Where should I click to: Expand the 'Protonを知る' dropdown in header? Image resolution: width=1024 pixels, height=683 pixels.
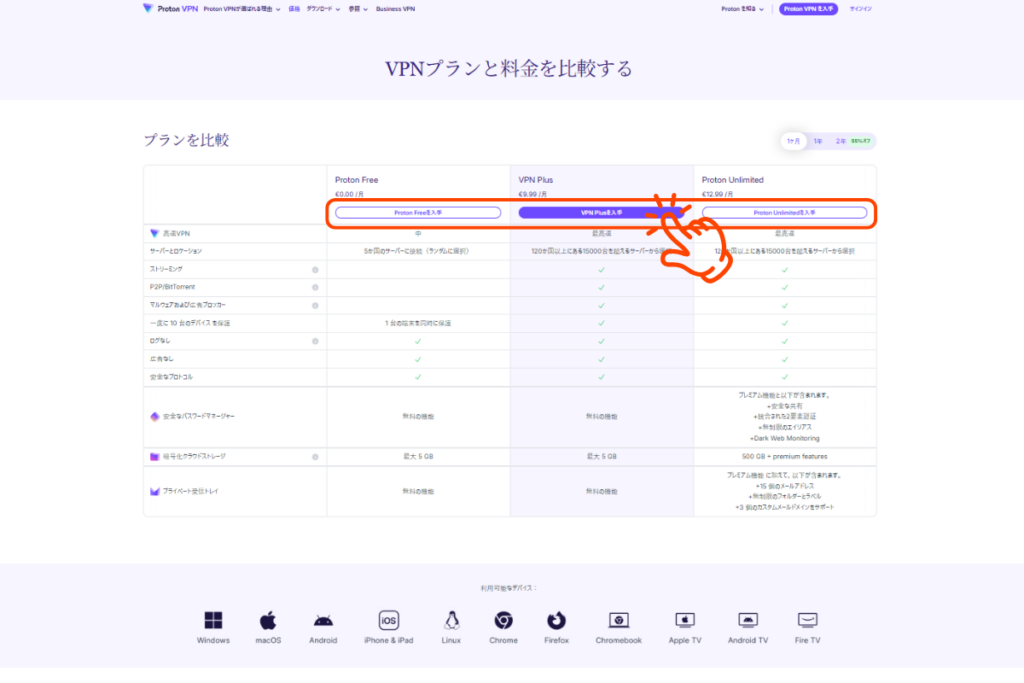coord(742,9)
